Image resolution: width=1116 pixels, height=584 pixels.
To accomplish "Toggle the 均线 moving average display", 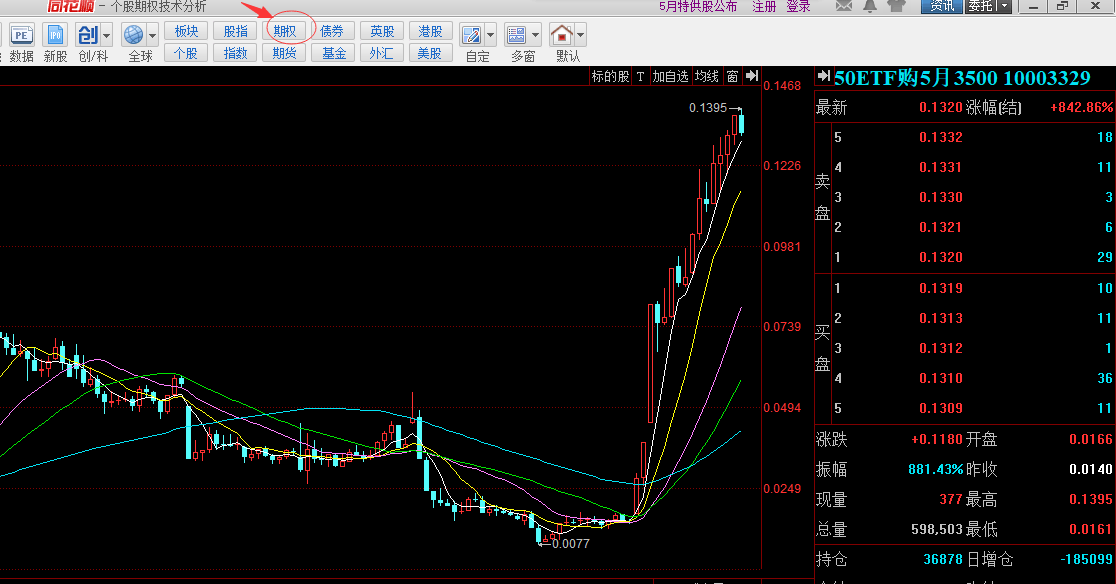I will [707, 76].
